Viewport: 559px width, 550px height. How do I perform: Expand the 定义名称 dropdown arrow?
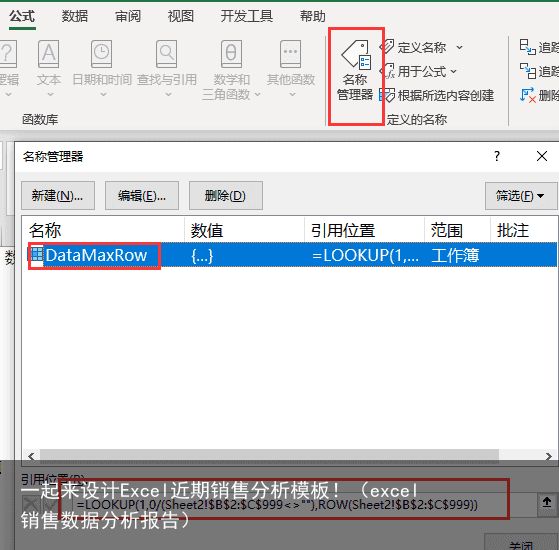pyautogui.click(x=460, y=47)
